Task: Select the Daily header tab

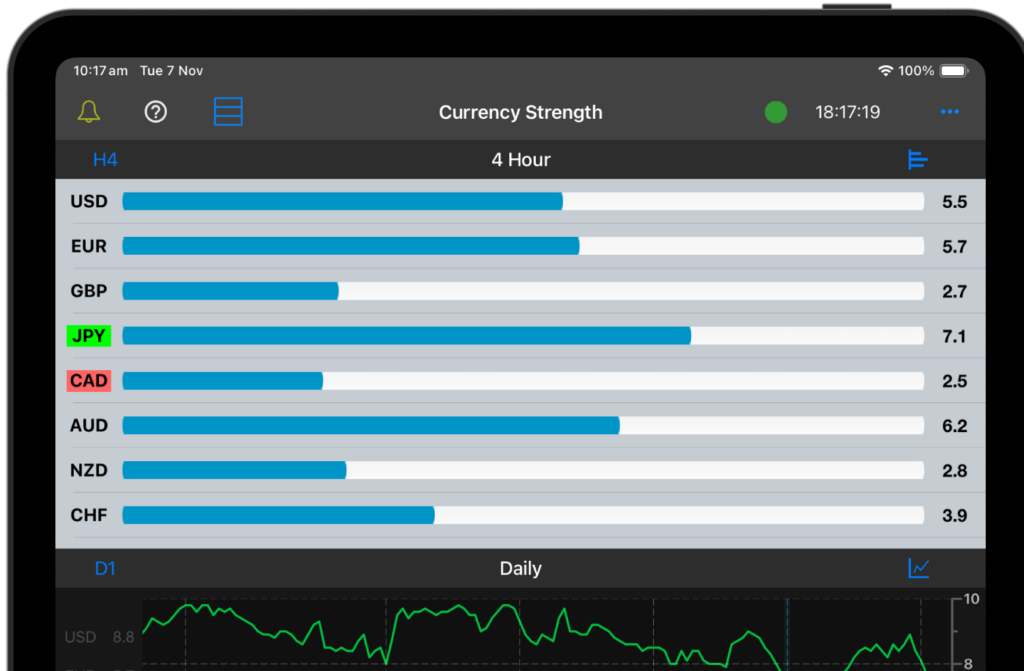Action: coord(520,567)
